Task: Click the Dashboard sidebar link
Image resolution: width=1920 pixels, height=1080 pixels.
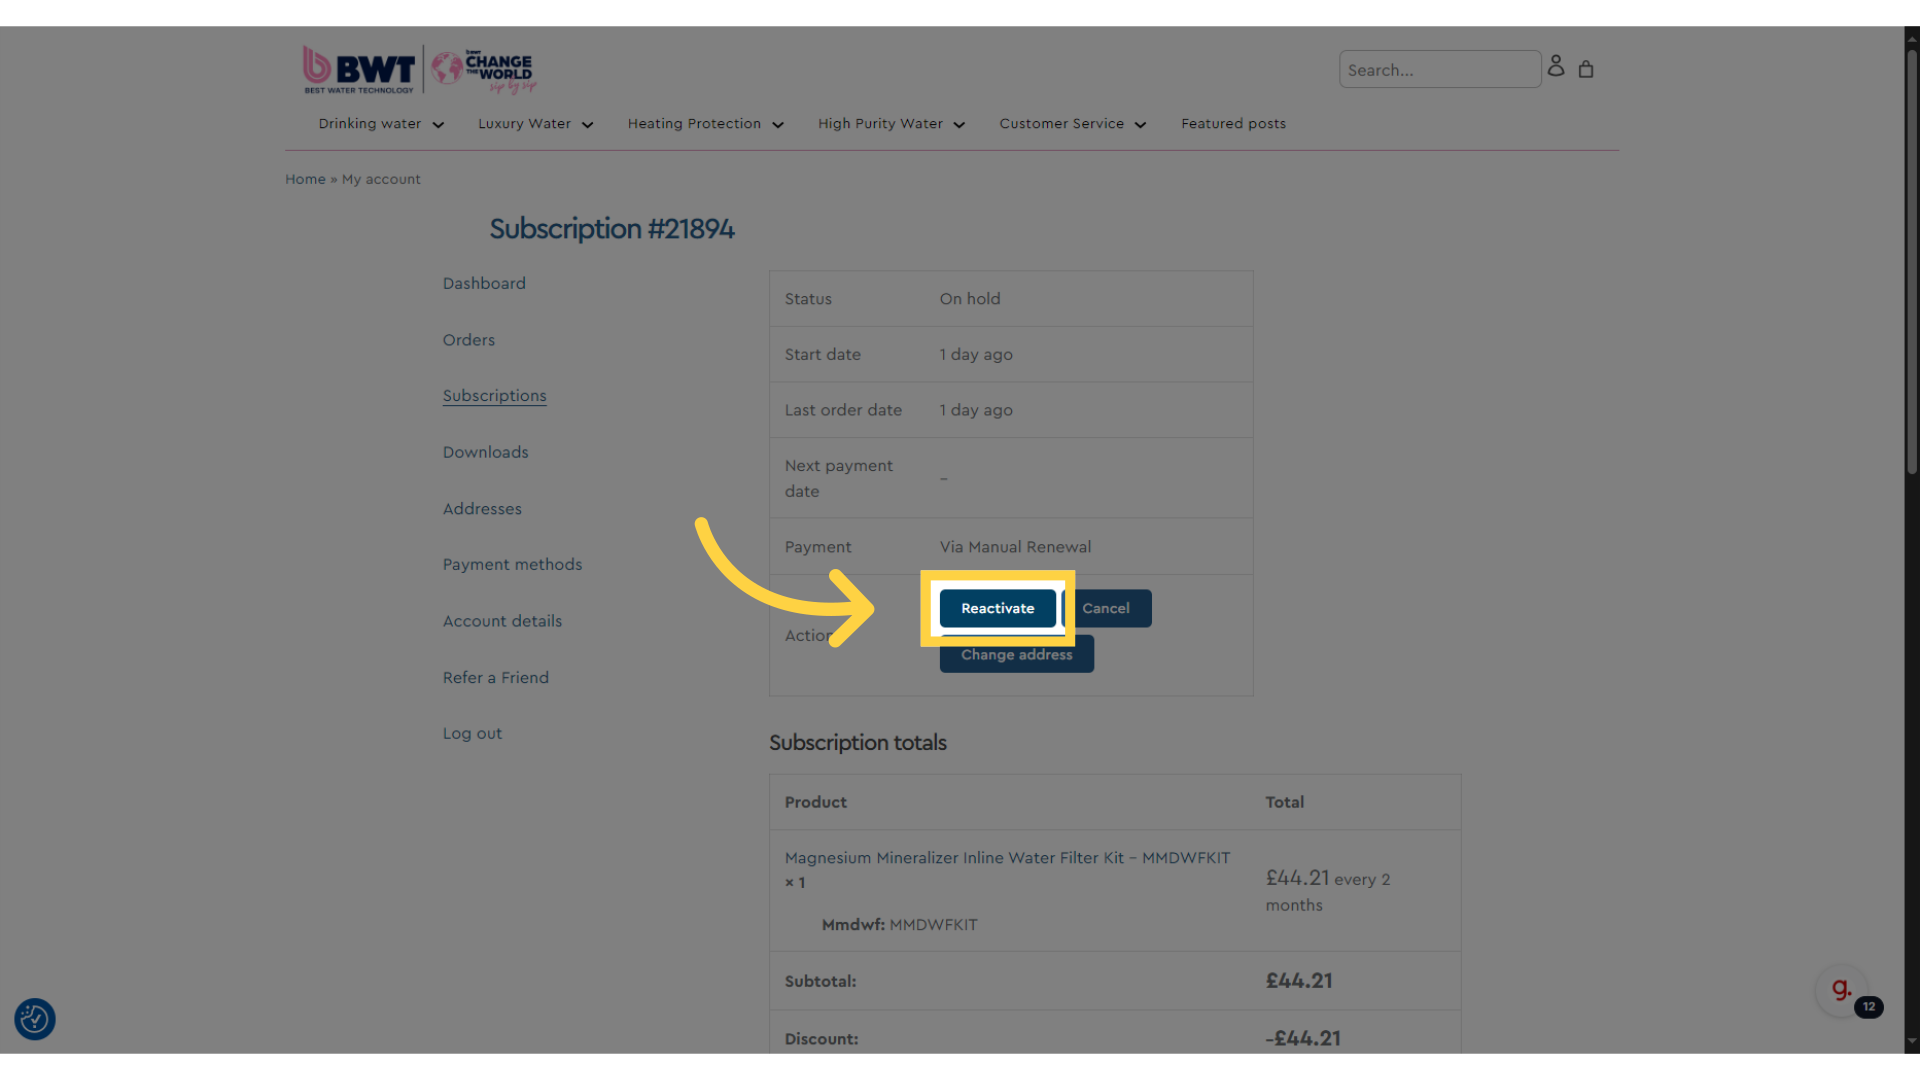Action: coord(484,281)
